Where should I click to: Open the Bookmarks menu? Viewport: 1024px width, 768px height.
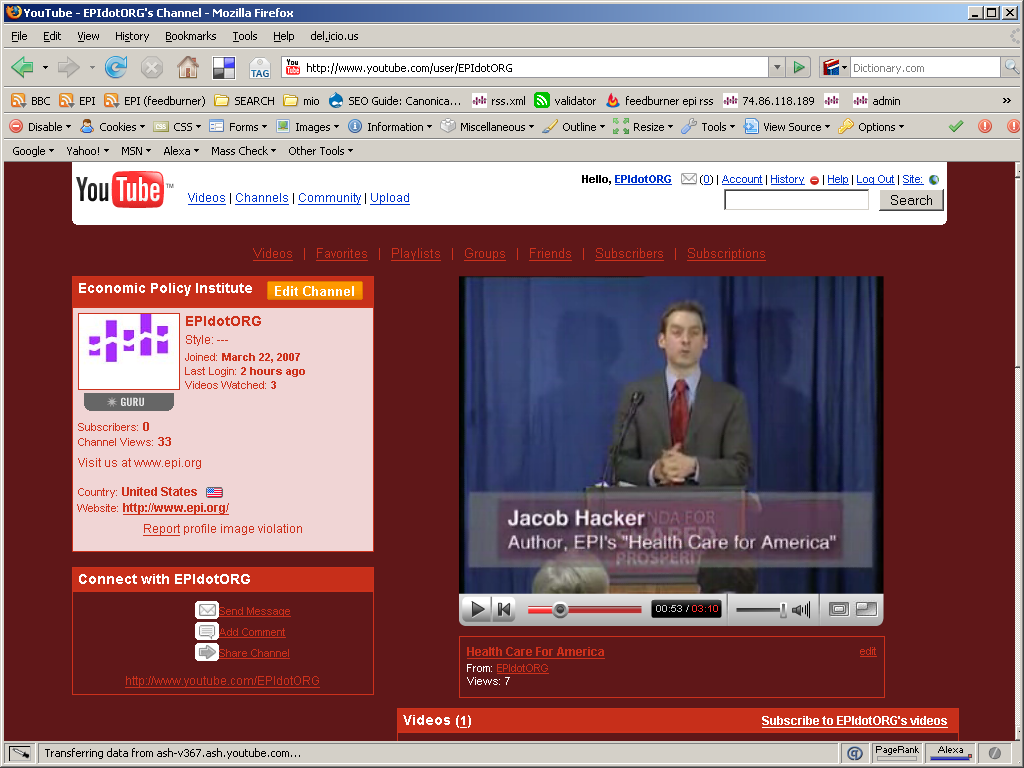pyautogui.click(x=190, y=36)
